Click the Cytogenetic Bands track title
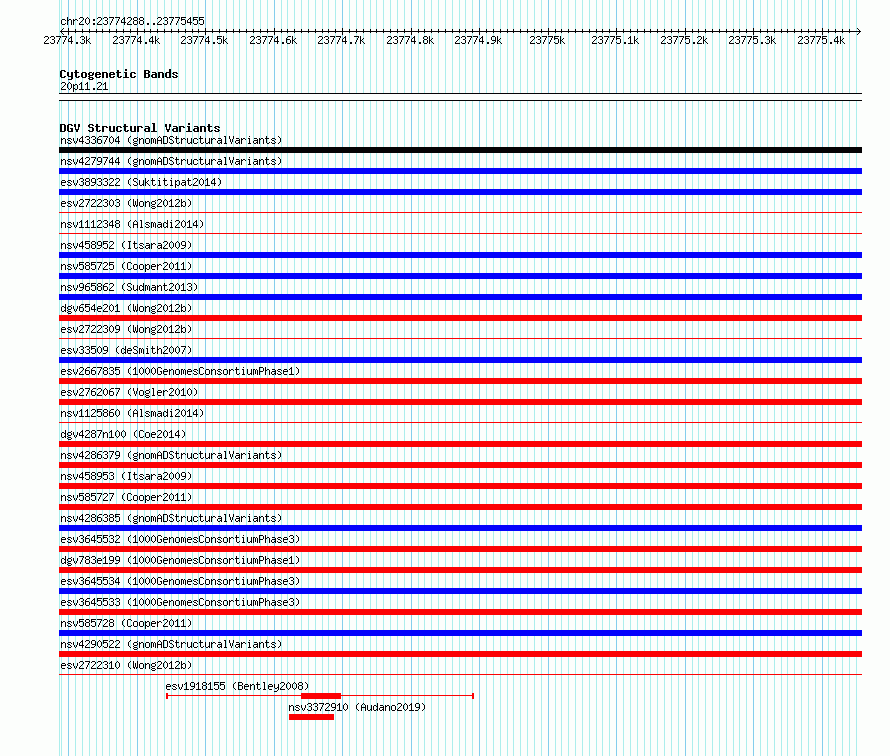The image size is (890, 756). point(119,74)
